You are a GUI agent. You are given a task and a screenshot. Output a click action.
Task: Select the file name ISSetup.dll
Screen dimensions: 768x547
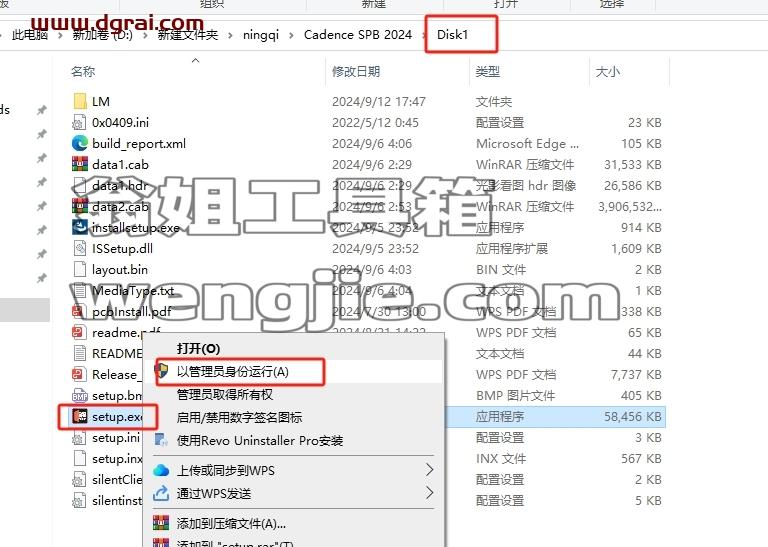point(122,249)
